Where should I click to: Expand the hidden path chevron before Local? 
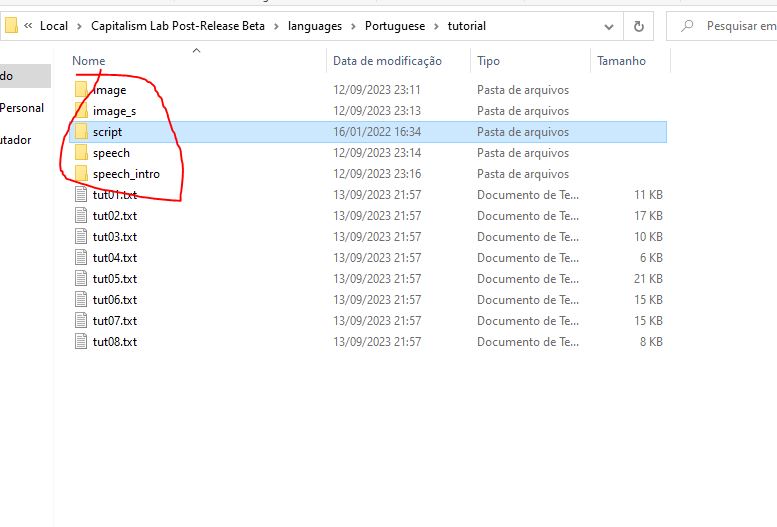tap(28, 26)
